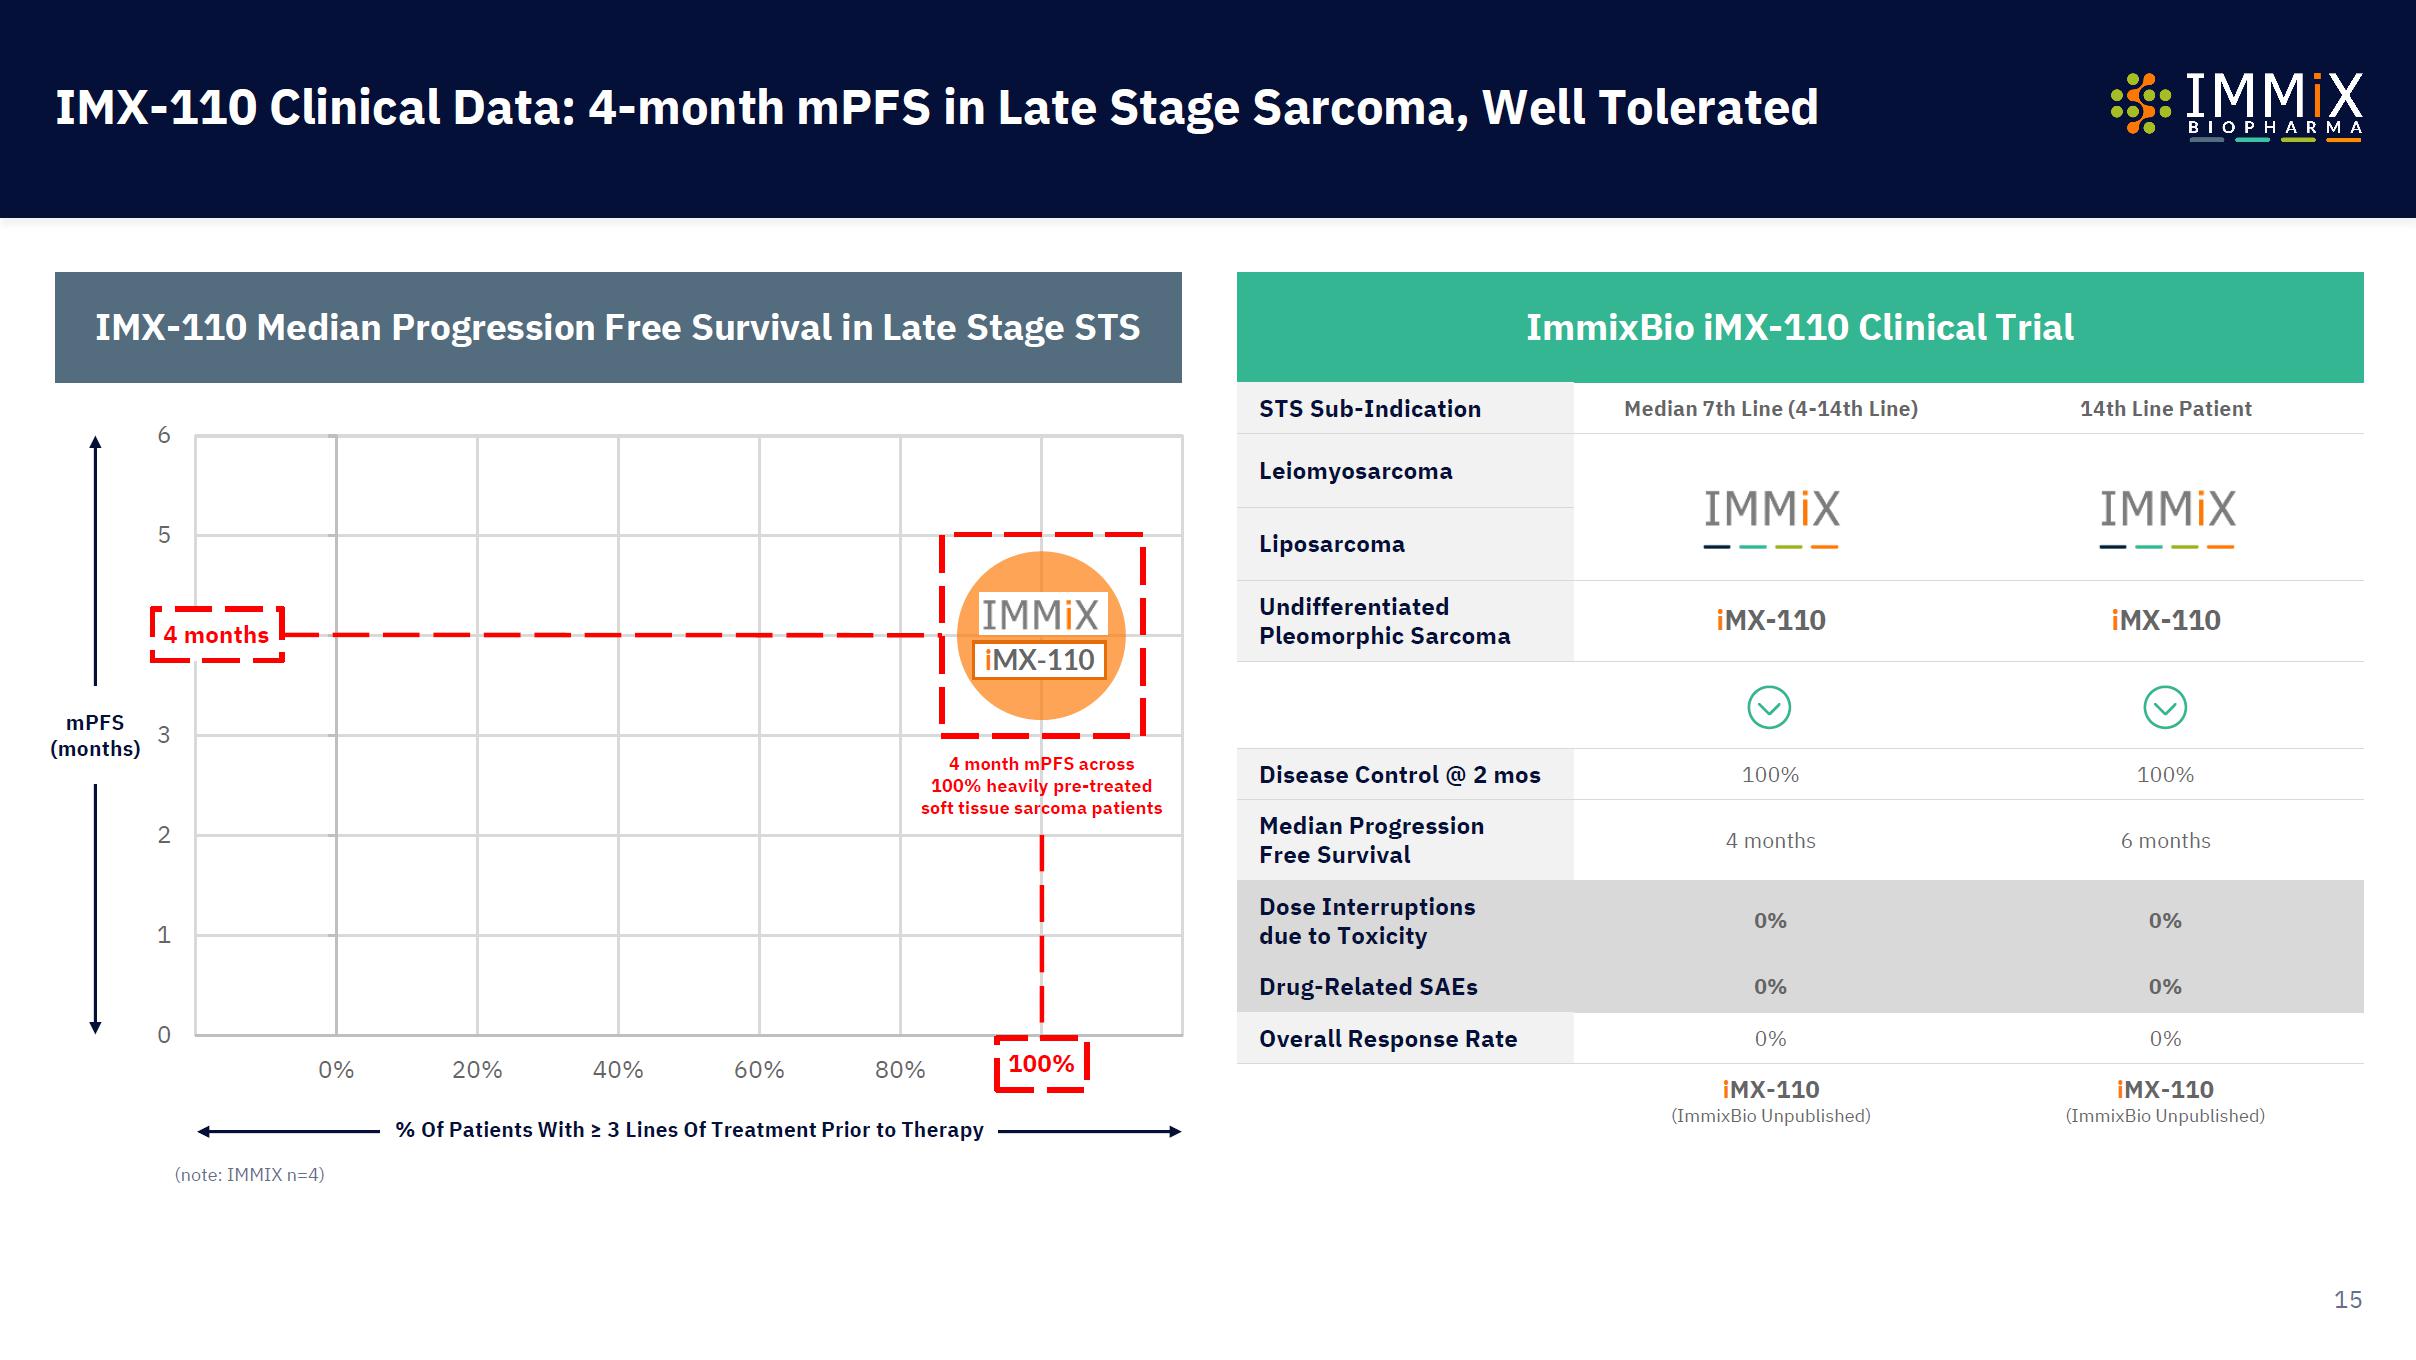Click the Drug-Related SAEs row label
Screen dimensions: 2416x1360
[1367, 987]
